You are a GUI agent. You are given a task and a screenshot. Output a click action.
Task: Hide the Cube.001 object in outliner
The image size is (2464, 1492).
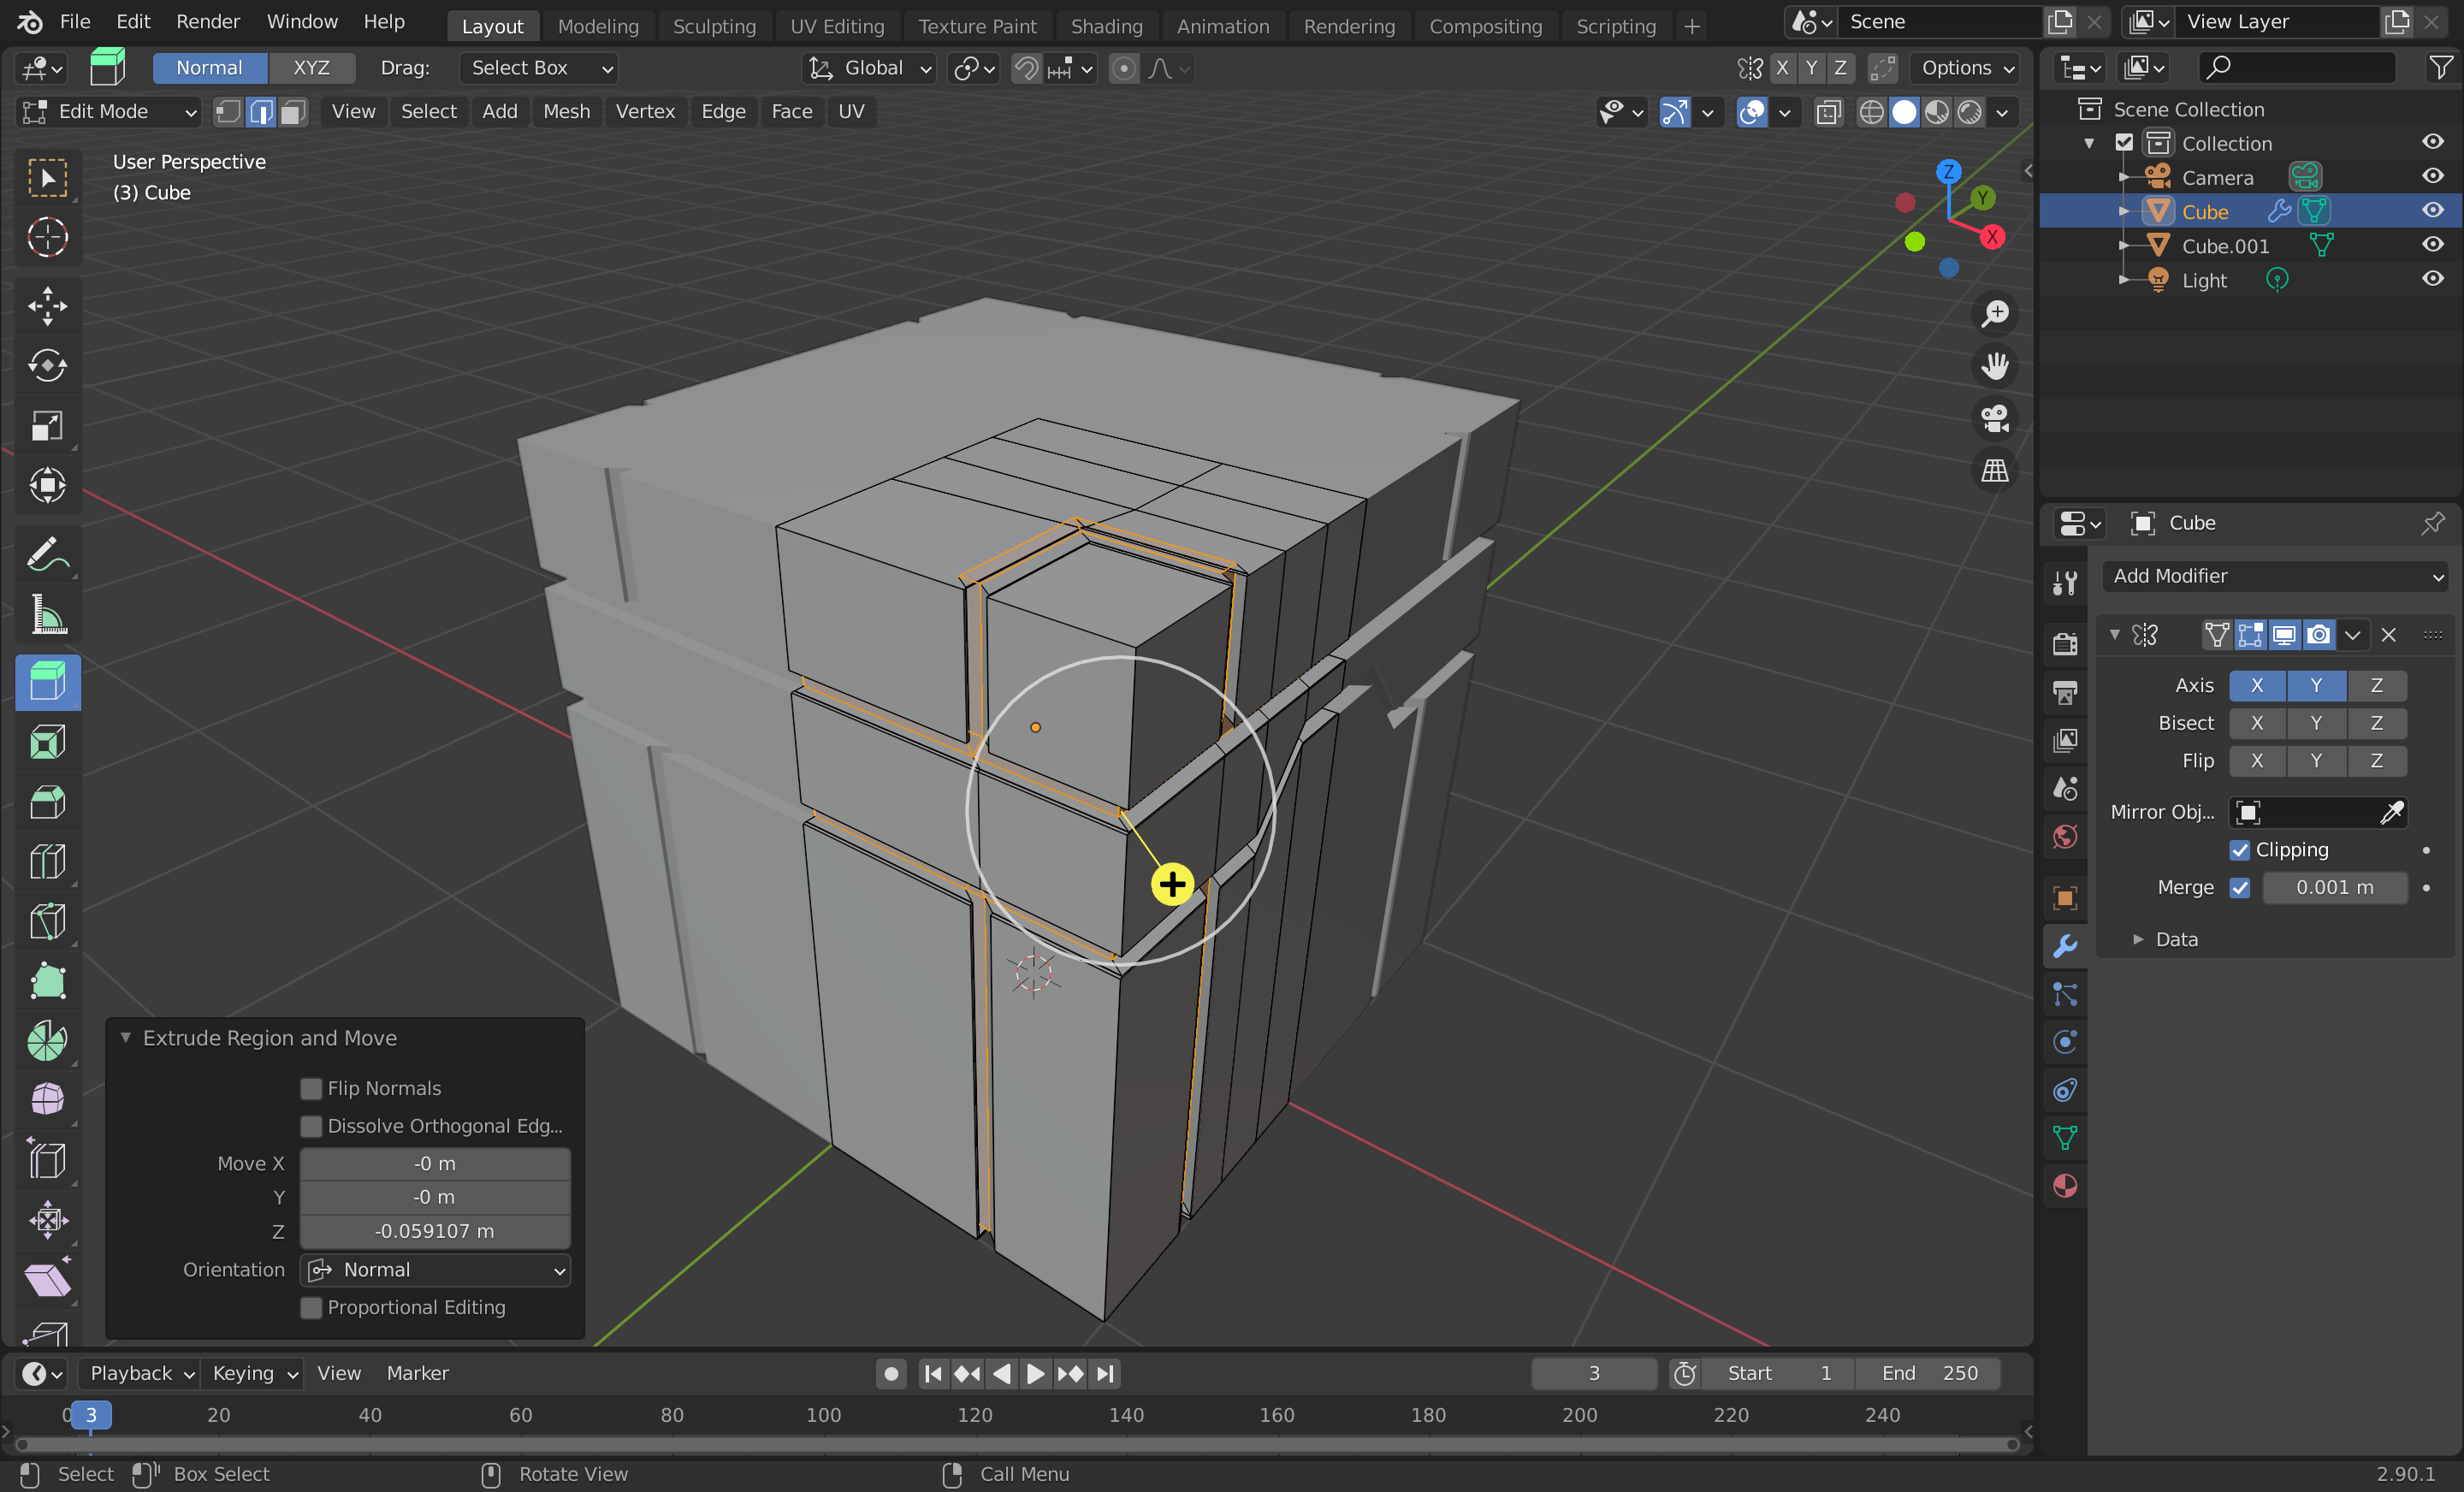click(x=2432, y=245)
